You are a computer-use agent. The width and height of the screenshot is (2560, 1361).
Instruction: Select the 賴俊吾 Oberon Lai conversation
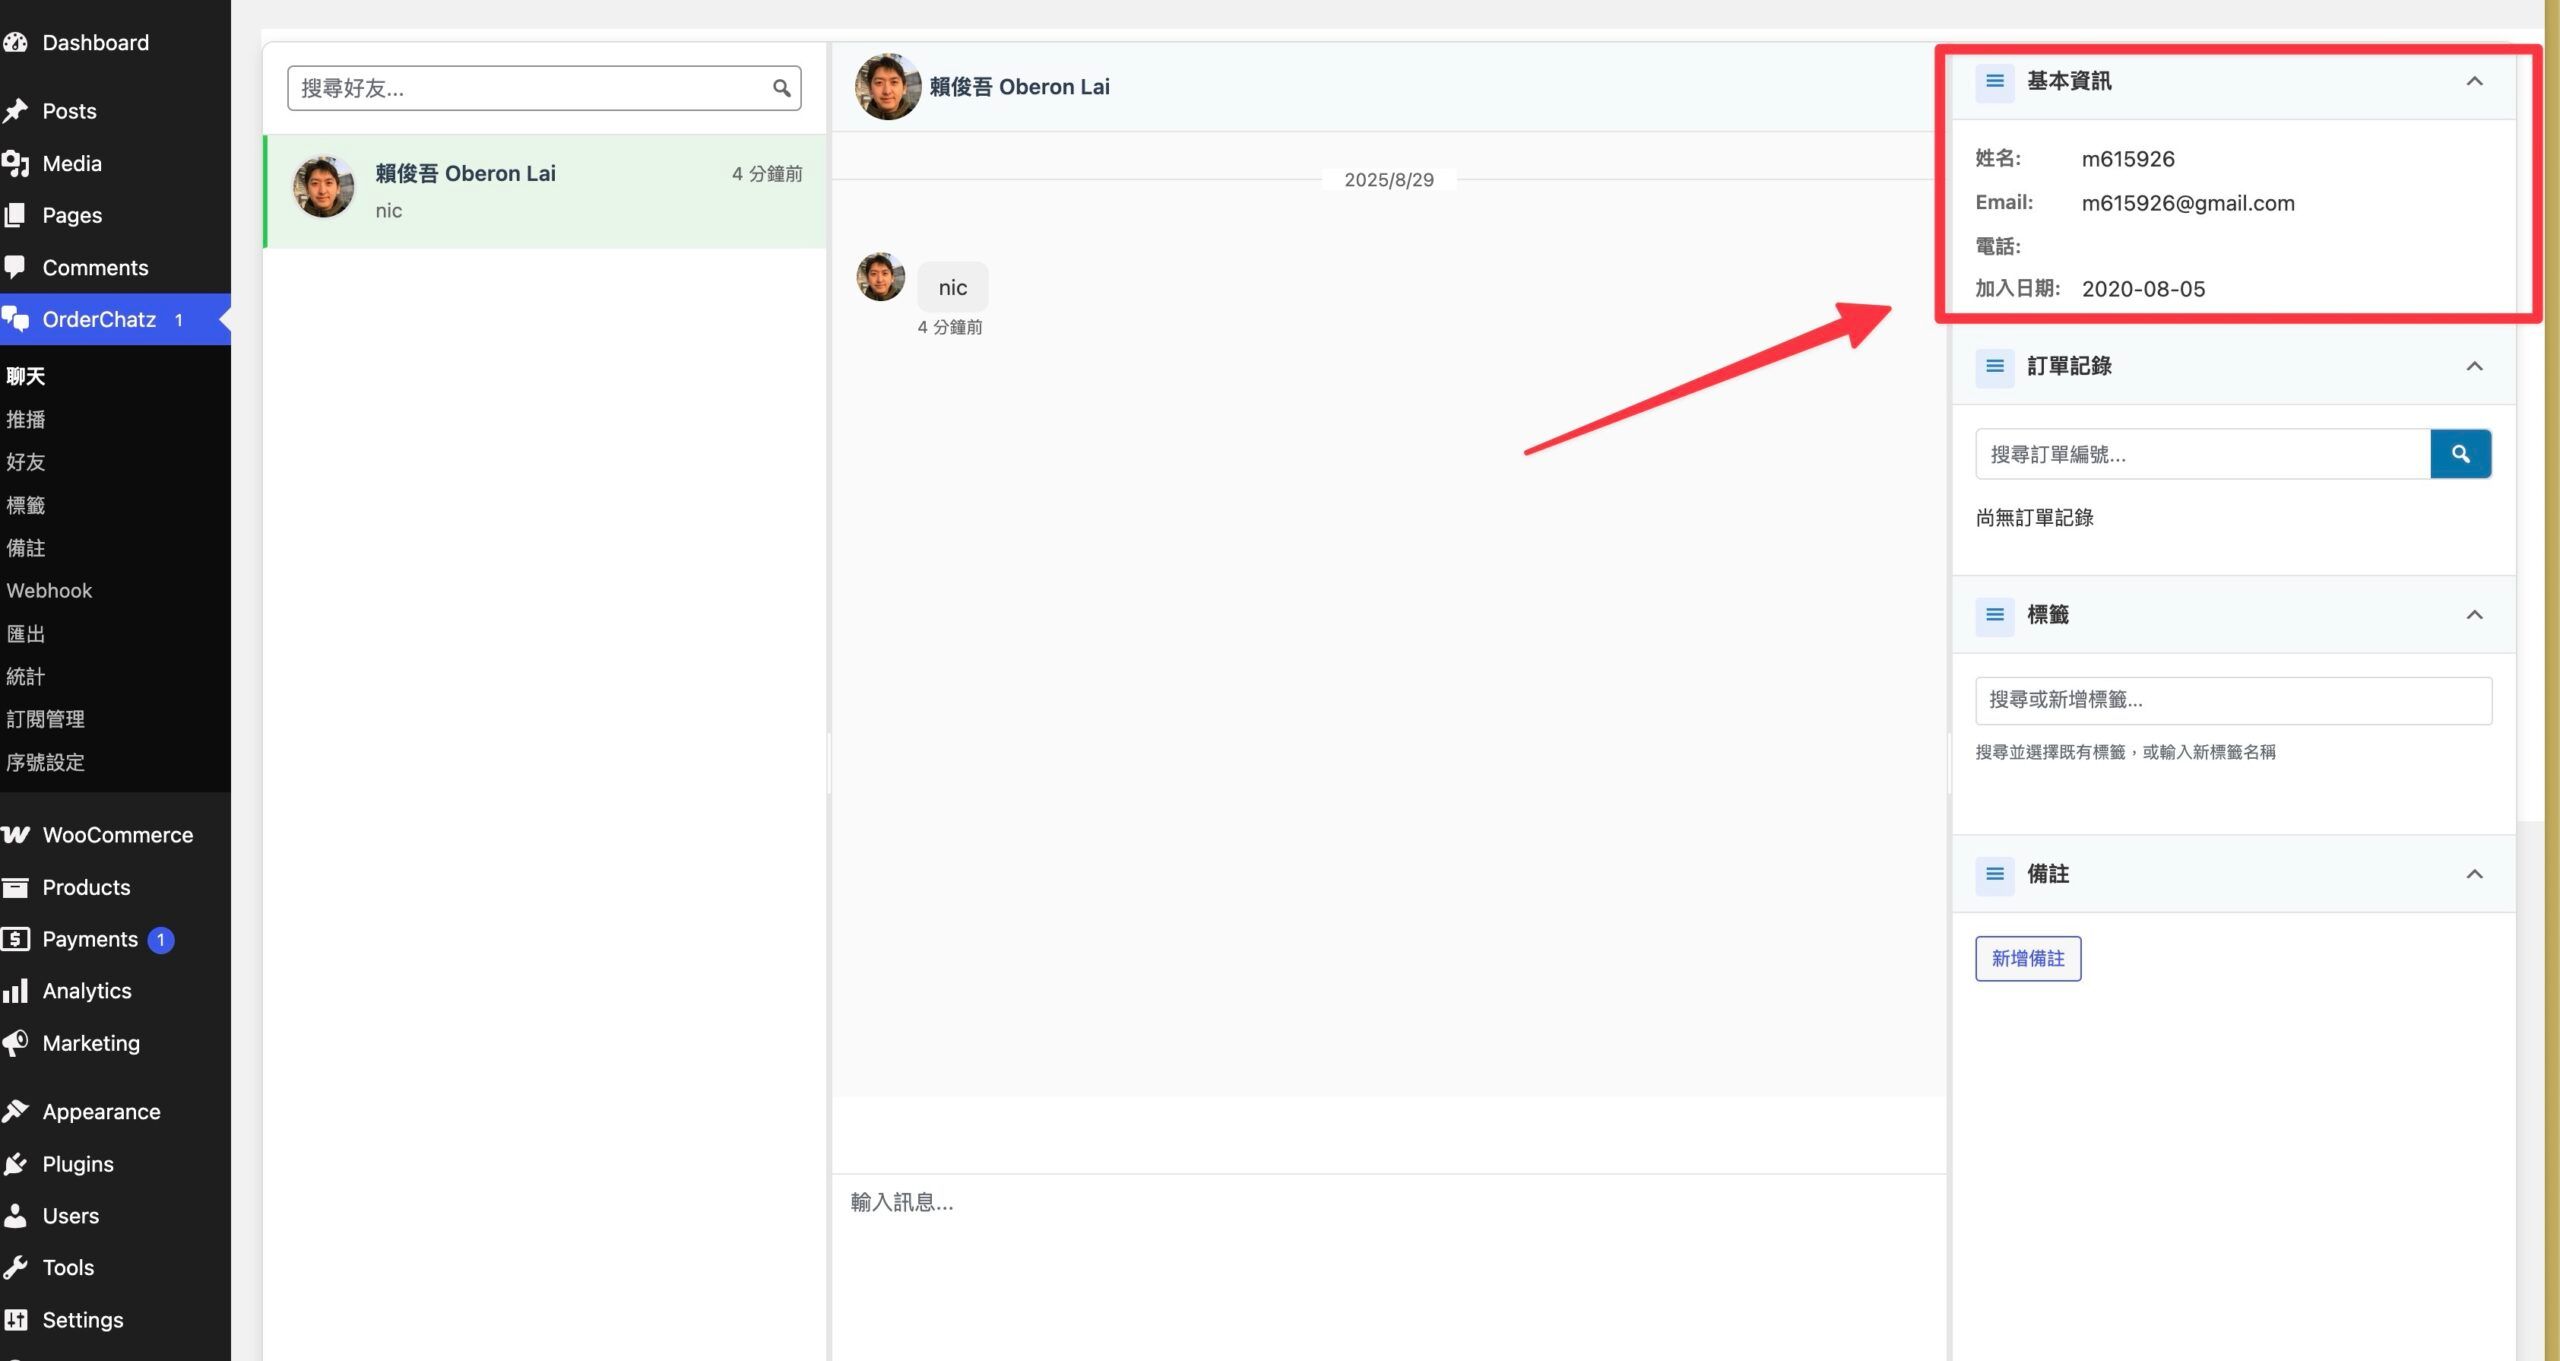click(x=546, y=191)
